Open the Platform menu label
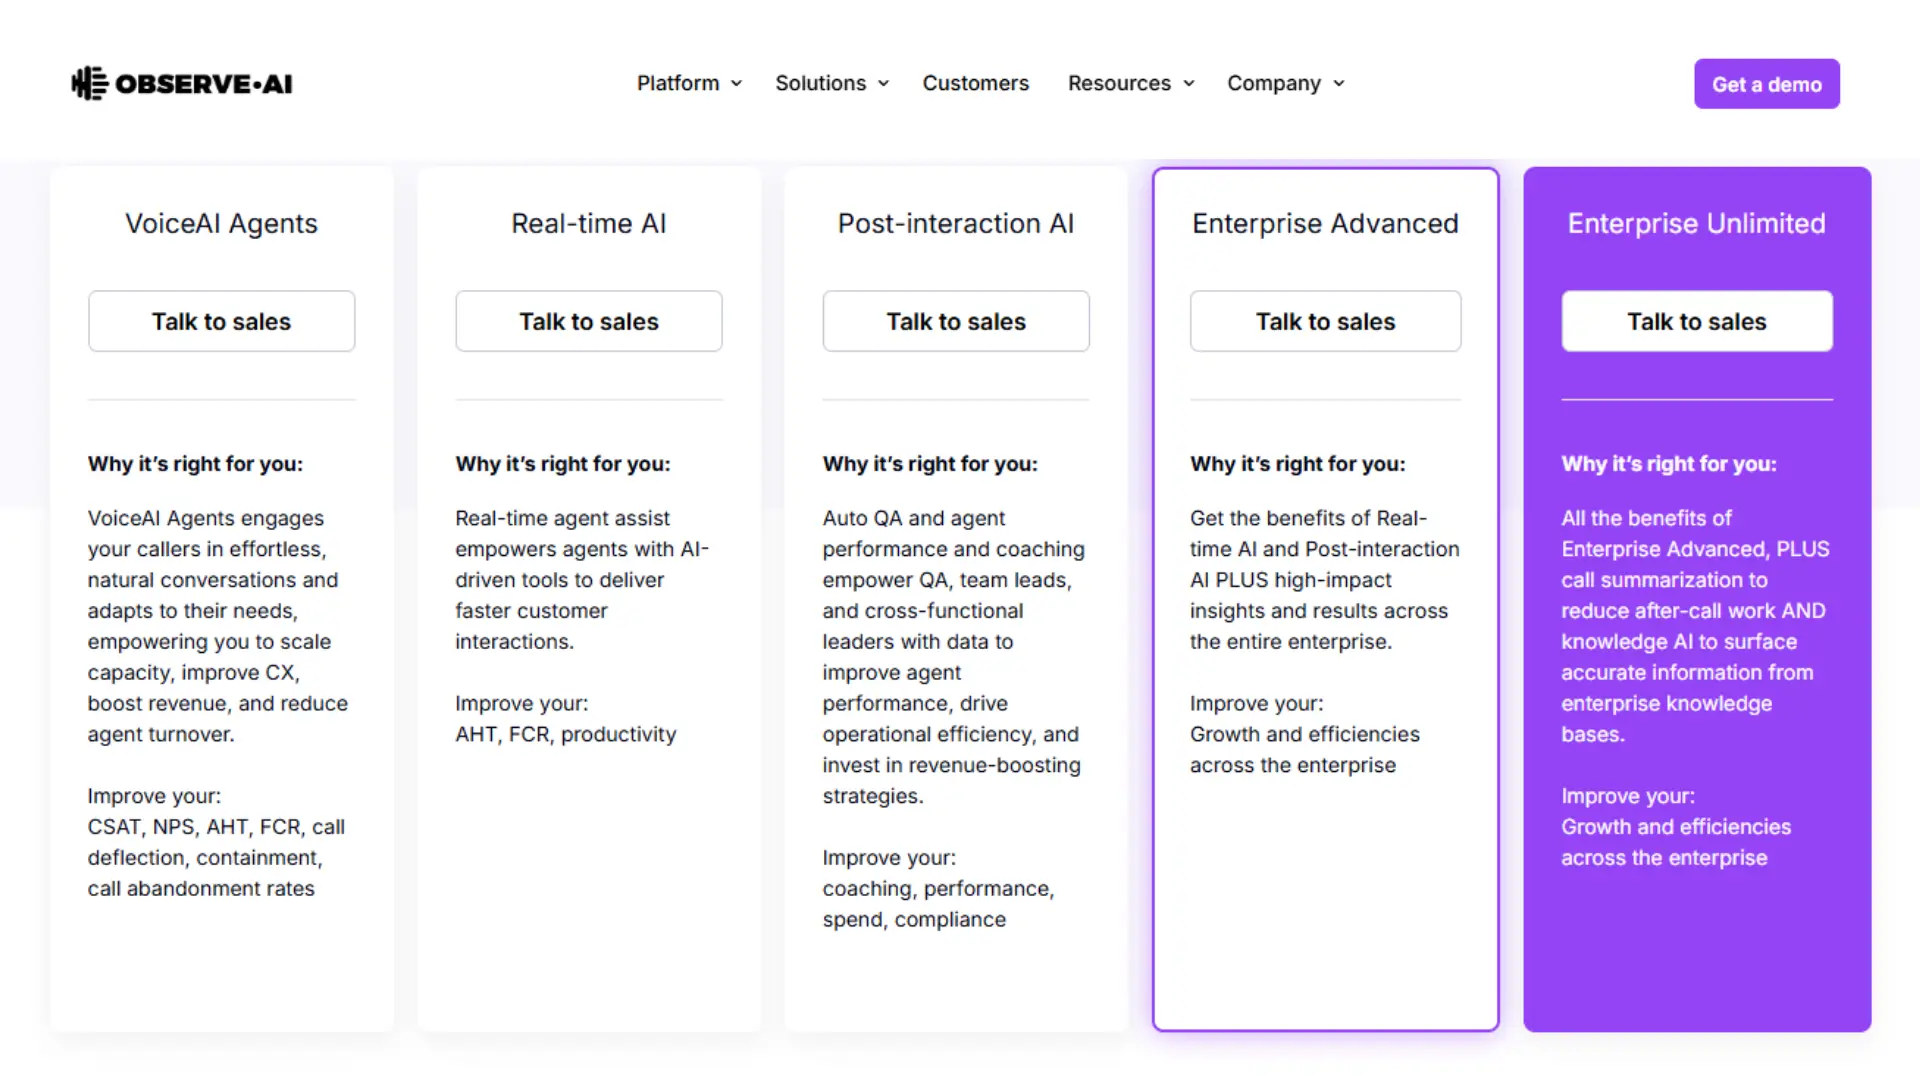The width and height of the screenshot is (1920, 1080). (x=678, y=84)
